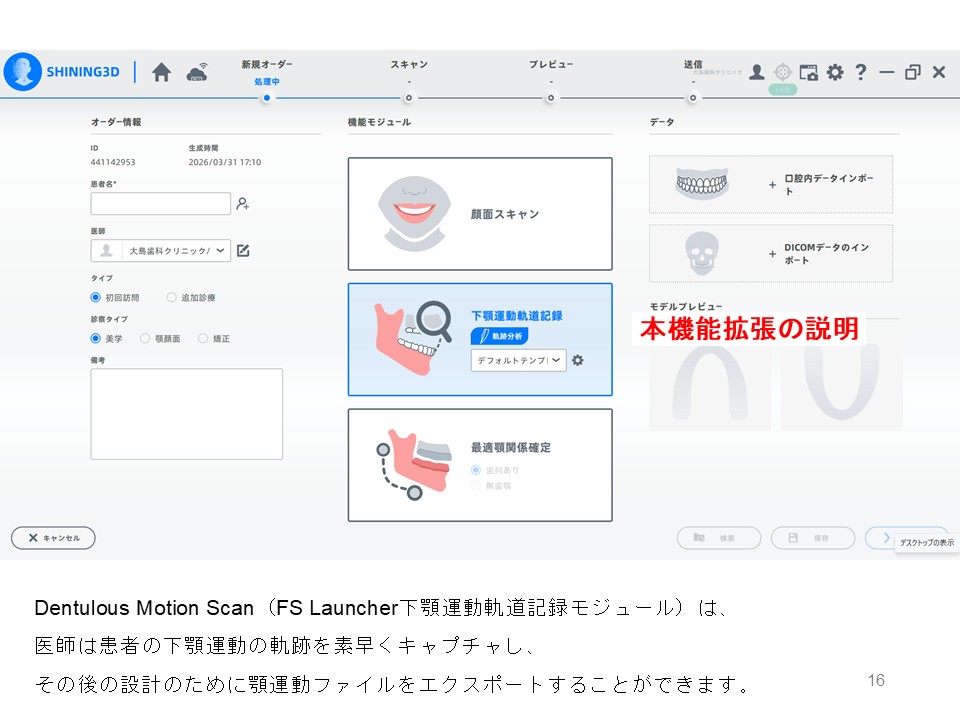Focus the 患者名 text field
The width and height of the screenshot is (960, 720).
[x=161, y=204]
